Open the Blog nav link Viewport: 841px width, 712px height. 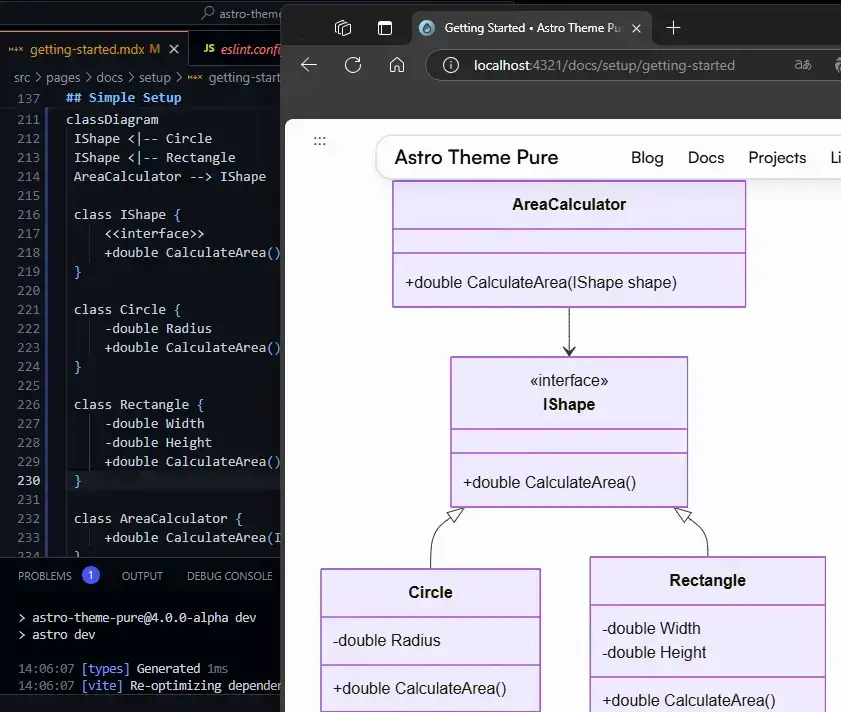tap(647, 158)
